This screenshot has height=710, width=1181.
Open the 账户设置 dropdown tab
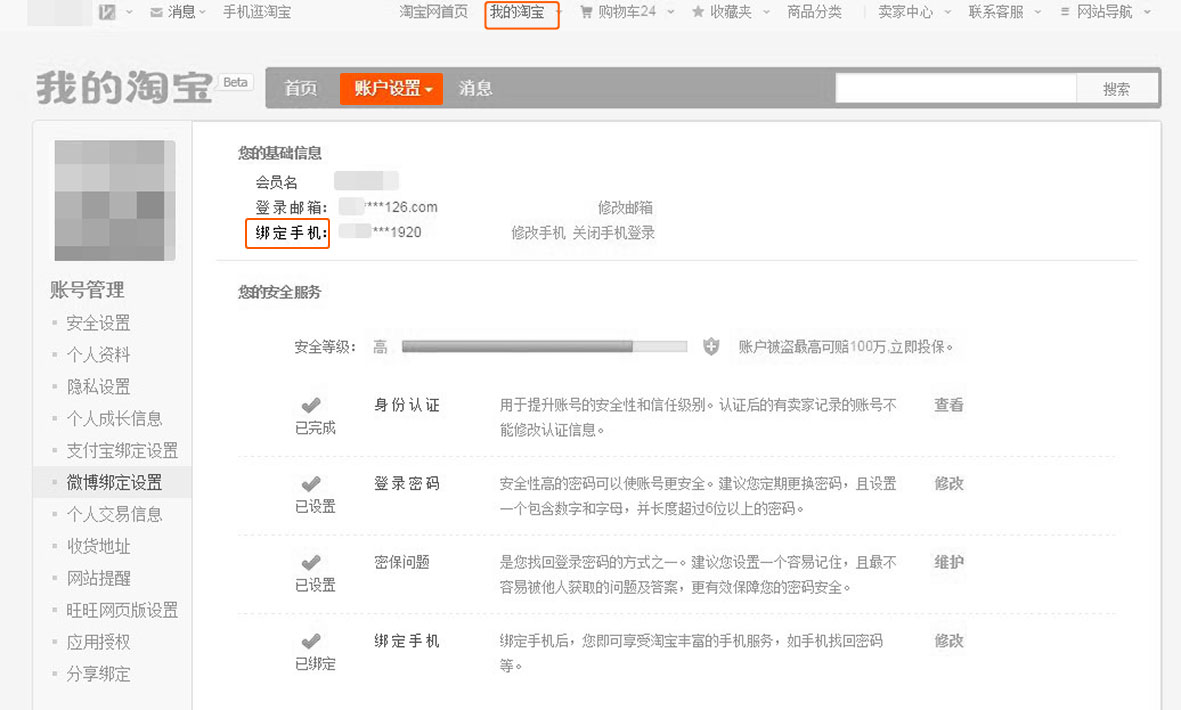pyautogui.click(x=392, y=89)
